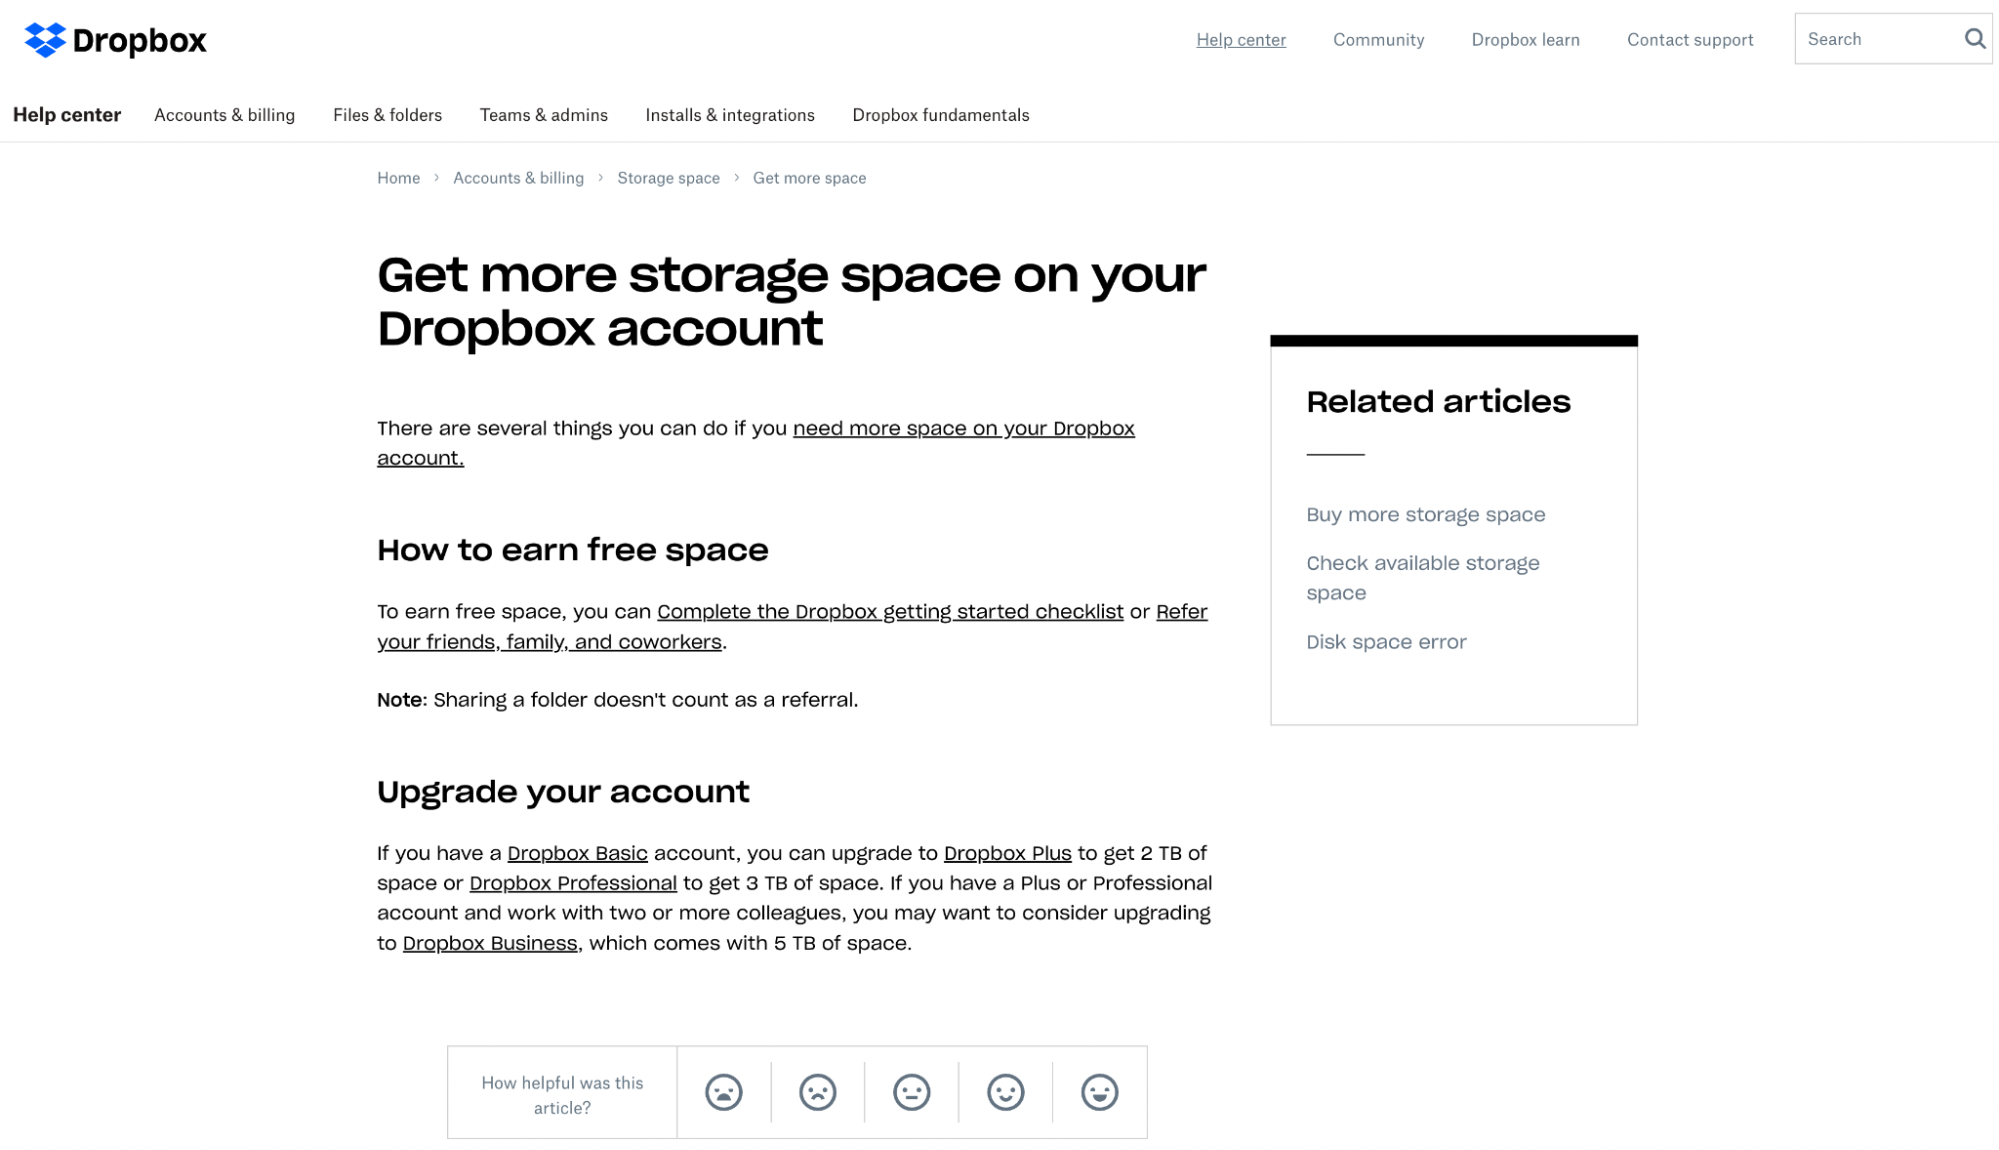Open Accounts & billing breadcrumb
The width and height of the screenshot is (1999, 1150).
[518, 178]
